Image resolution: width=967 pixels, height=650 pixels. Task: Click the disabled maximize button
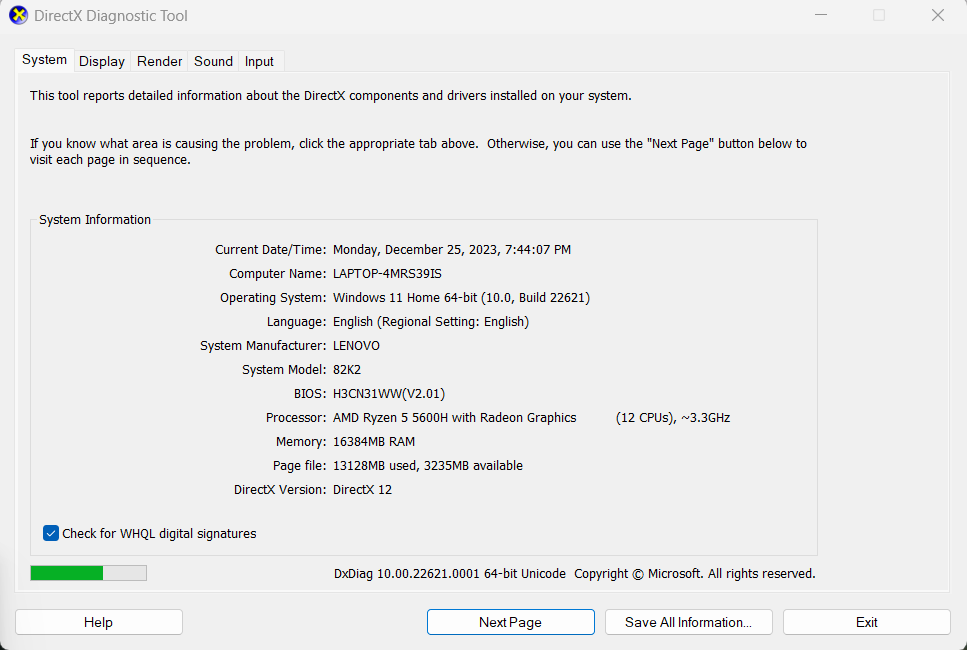coord(879,15)
